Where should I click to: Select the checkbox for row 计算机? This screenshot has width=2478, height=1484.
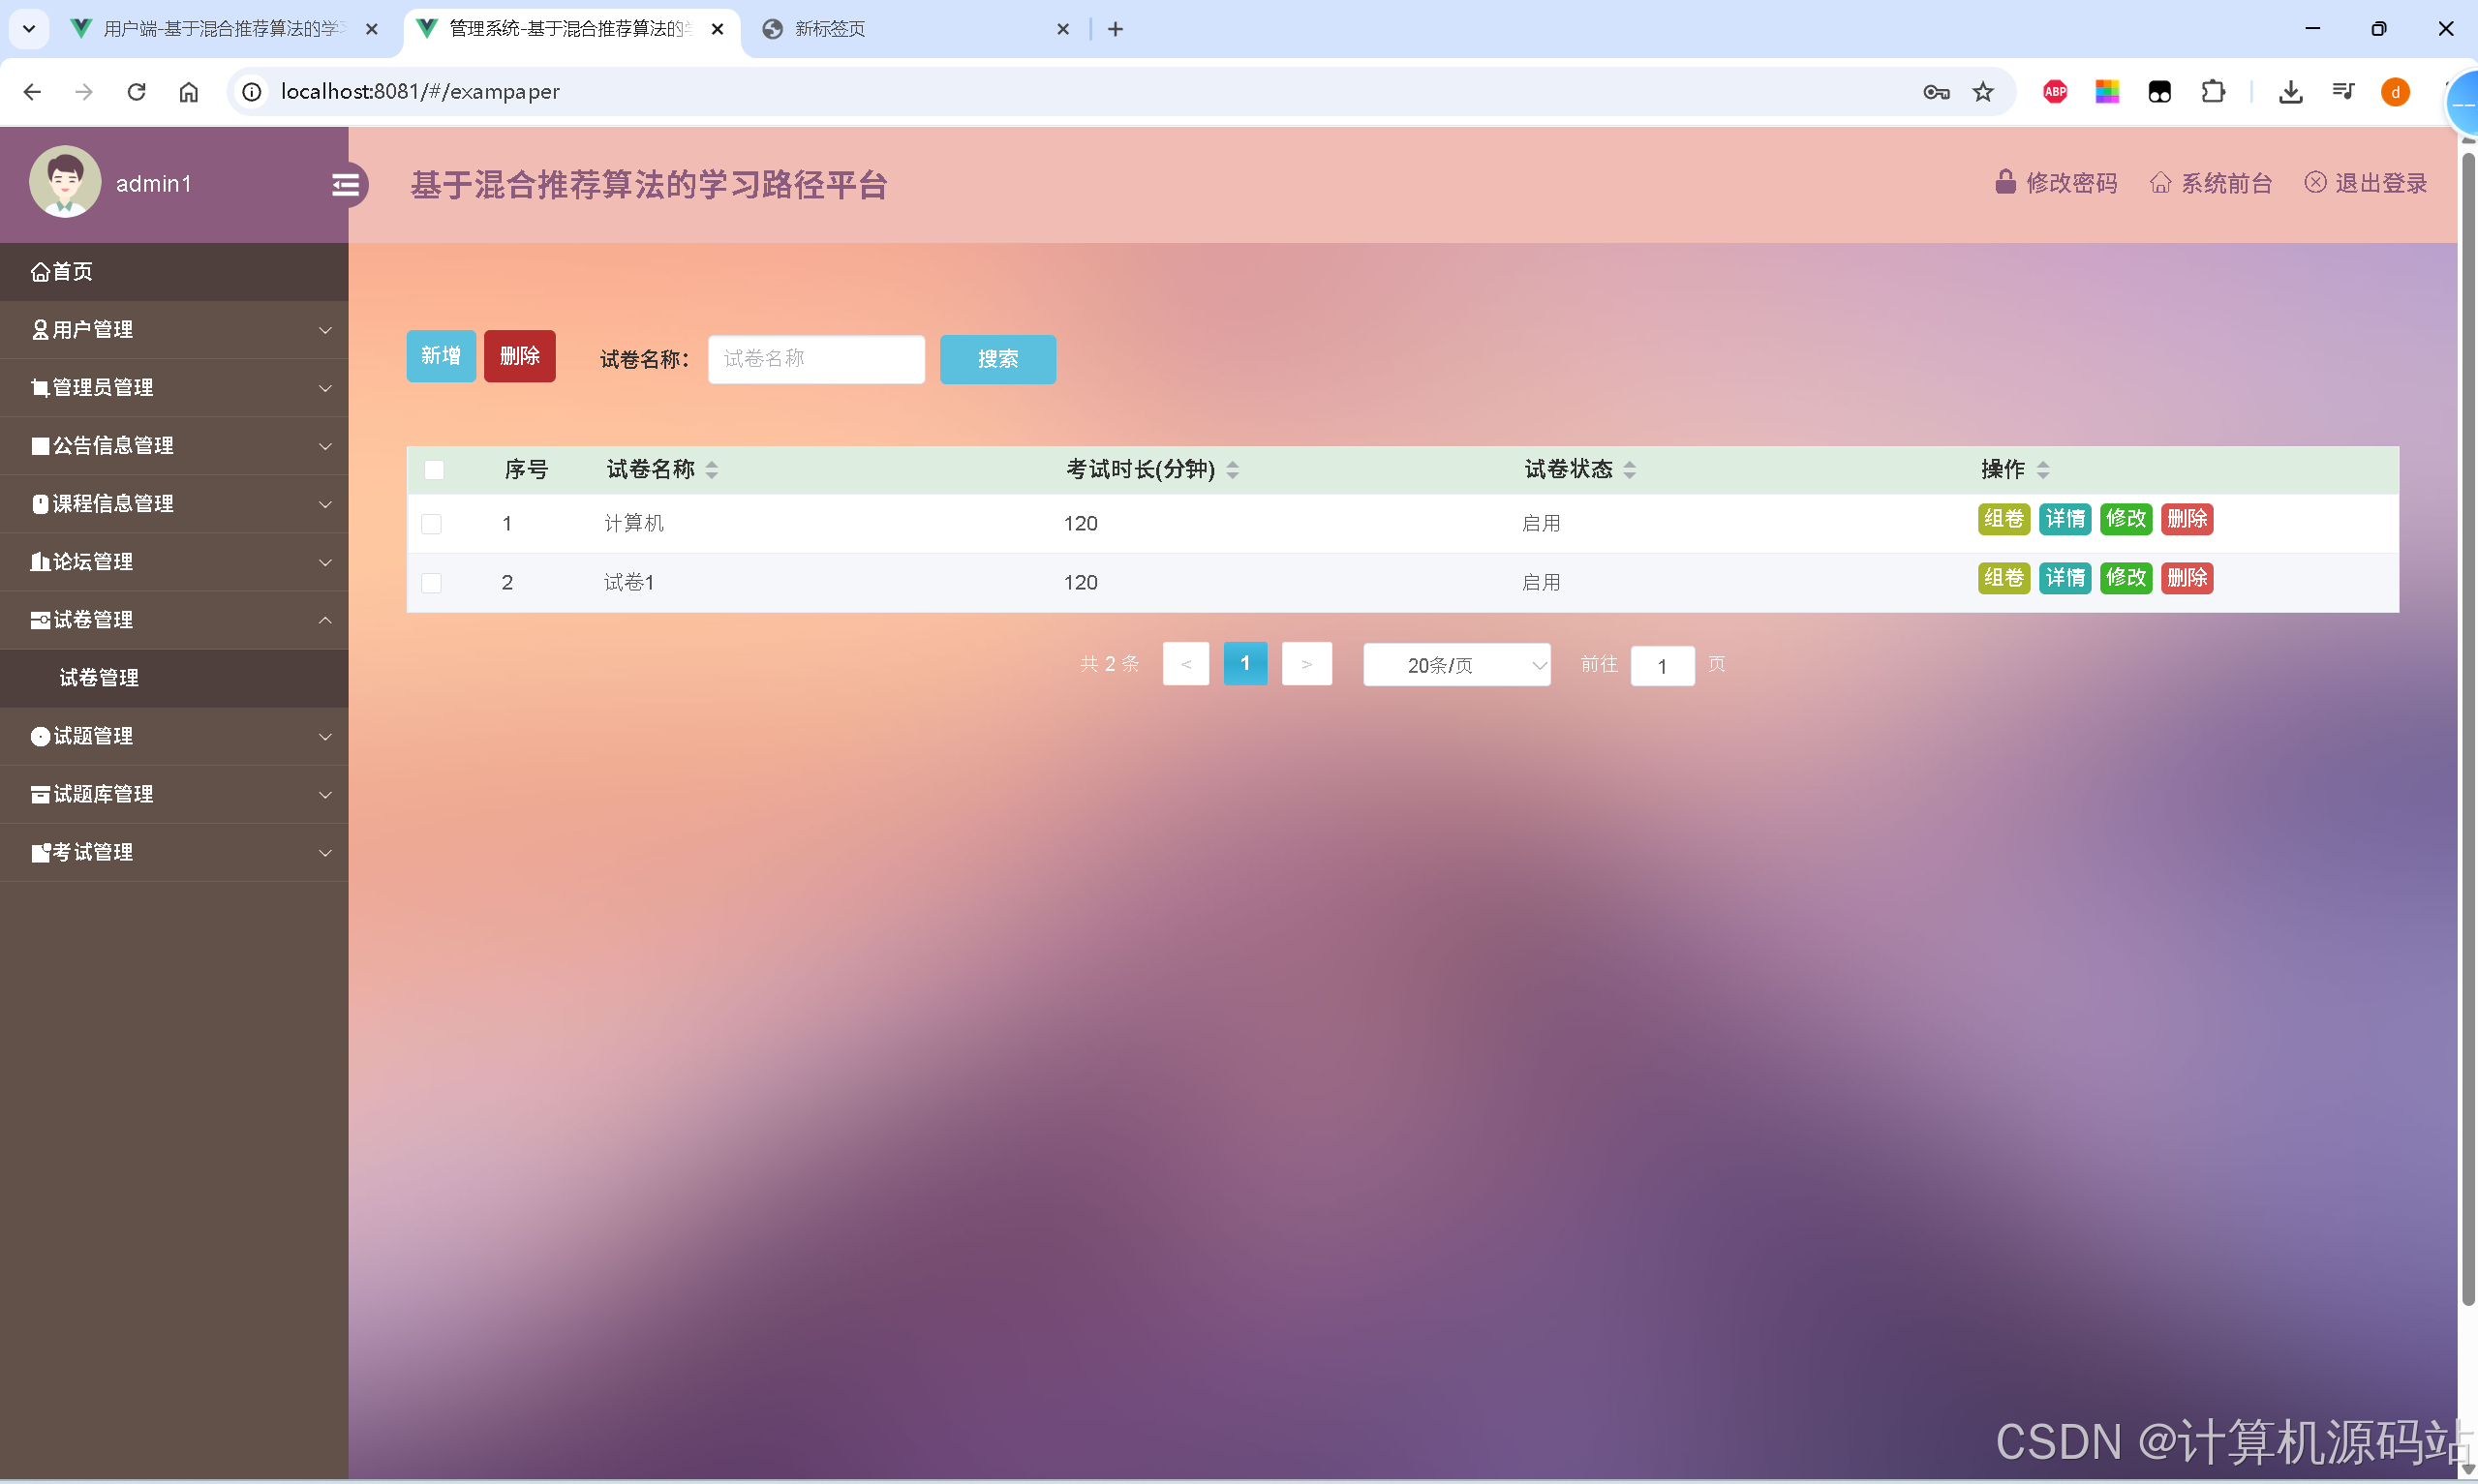[x=432, y=523]
